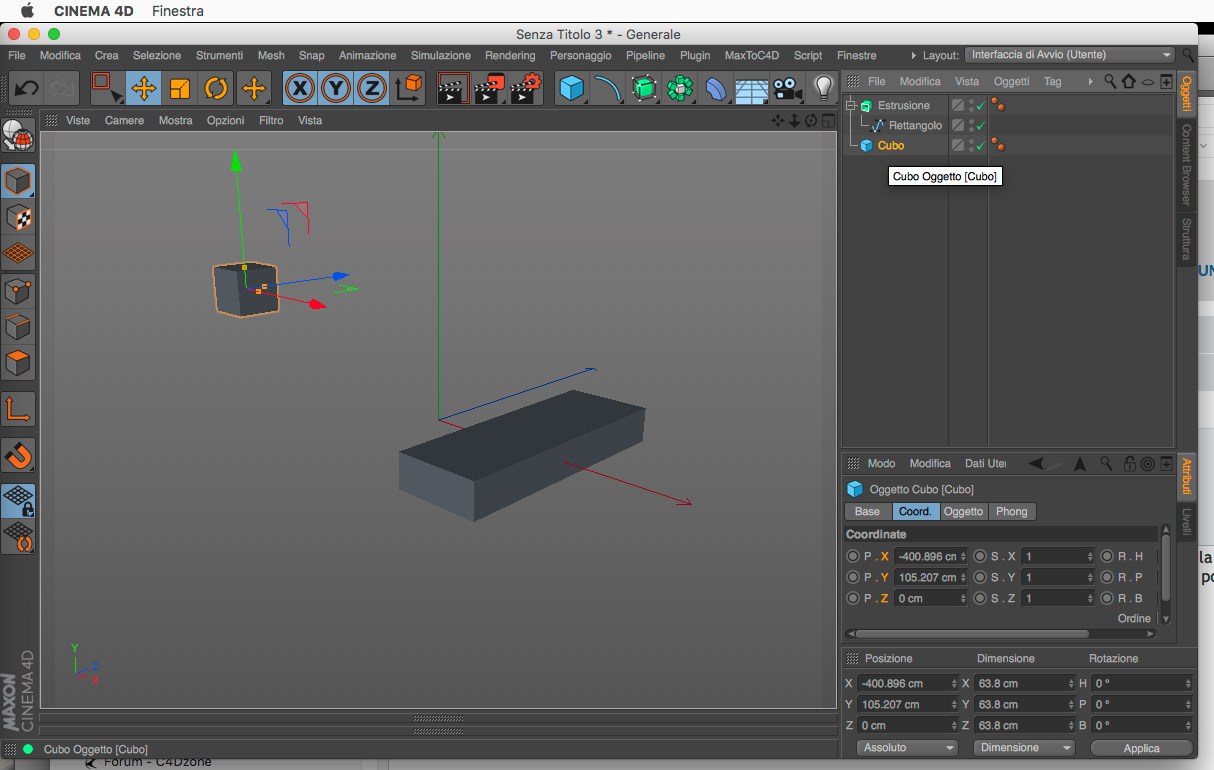
Task: Switch to the Content Browser side tab
Action: tap(1186, 165)
